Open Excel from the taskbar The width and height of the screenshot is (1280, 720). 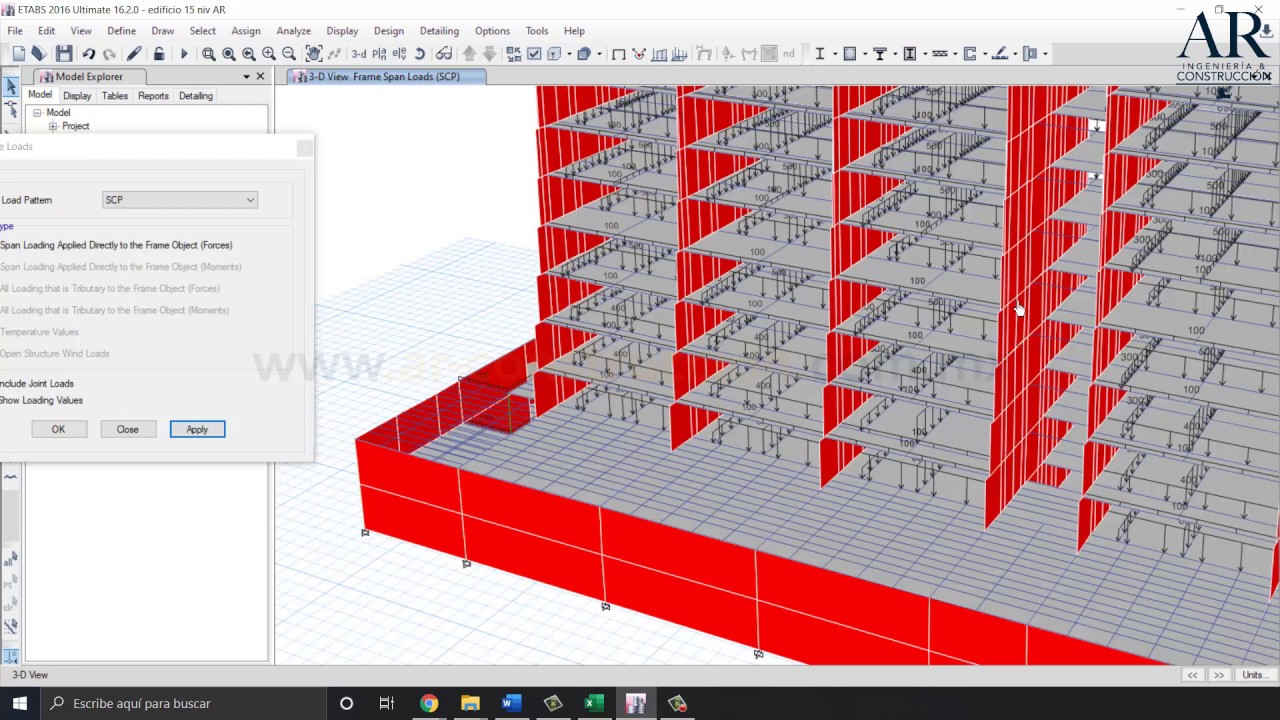point(594,703)
